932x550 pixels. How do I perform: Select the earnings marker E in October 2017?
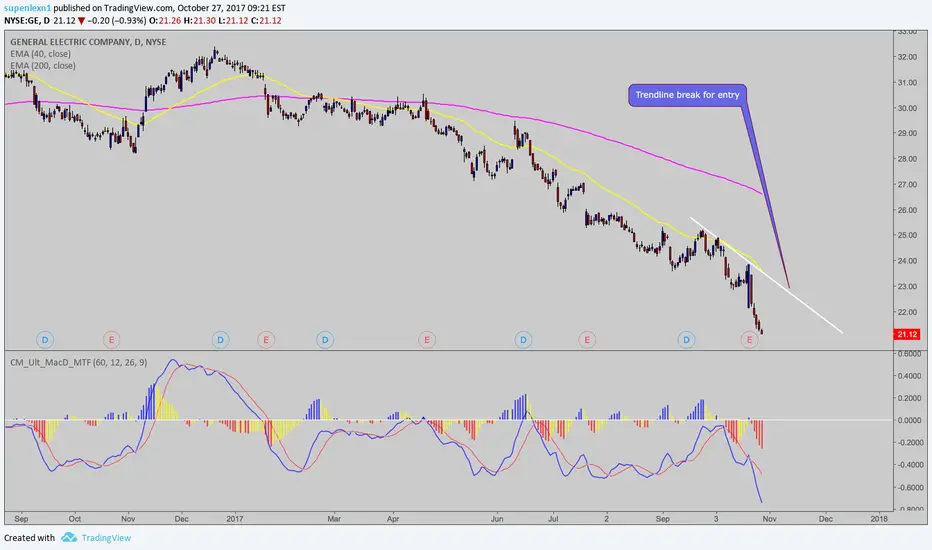(x=750, y=340)
